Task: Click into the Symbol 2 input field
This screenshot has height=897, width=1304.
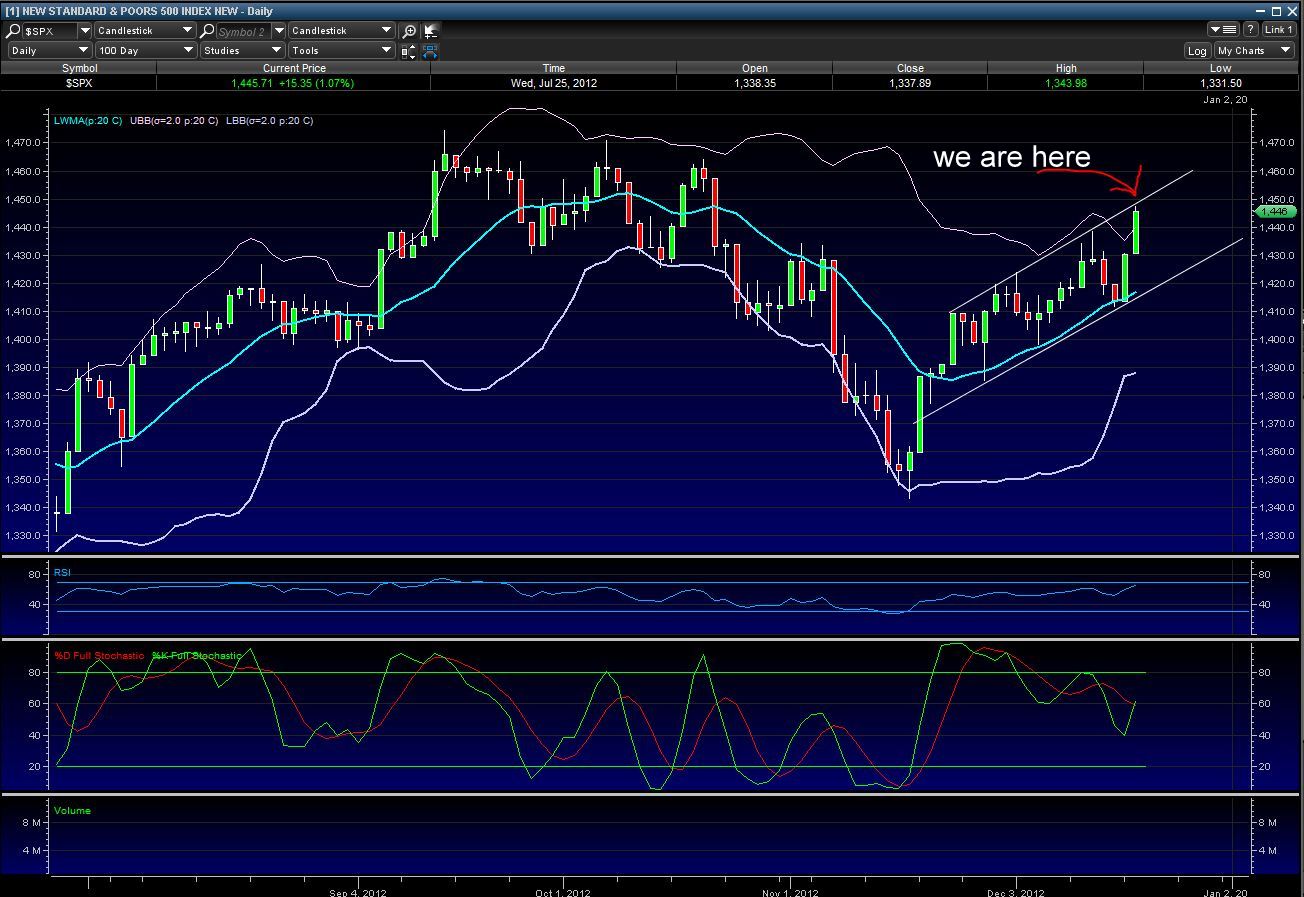Action: [242, 31]
